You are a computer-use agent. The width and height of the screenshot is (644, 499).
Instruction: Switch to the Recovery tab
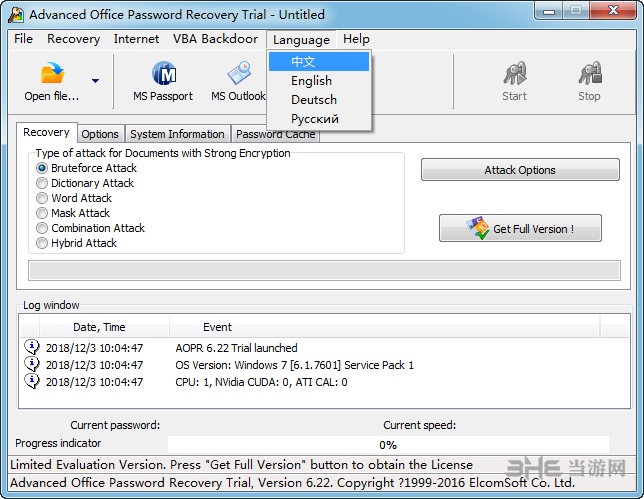46,132
